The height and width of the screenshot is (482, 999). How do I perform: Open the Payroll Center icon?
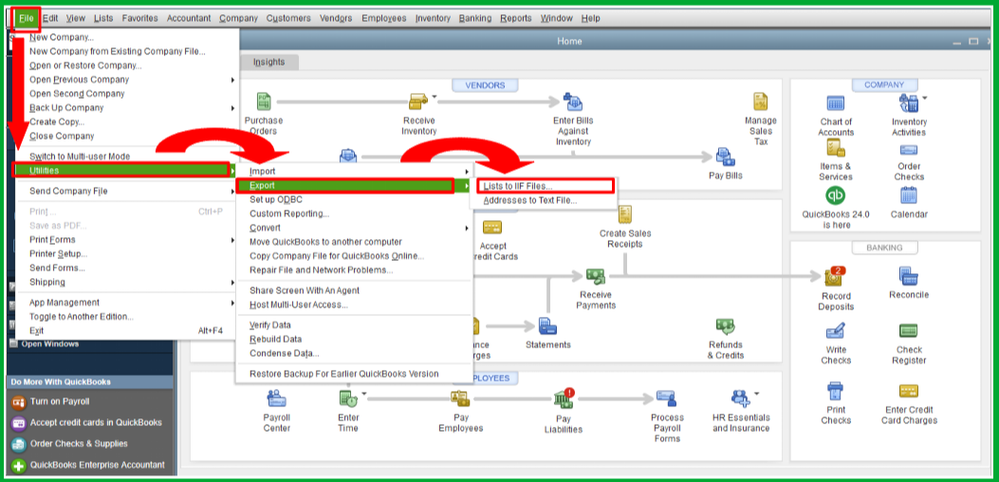277,399
